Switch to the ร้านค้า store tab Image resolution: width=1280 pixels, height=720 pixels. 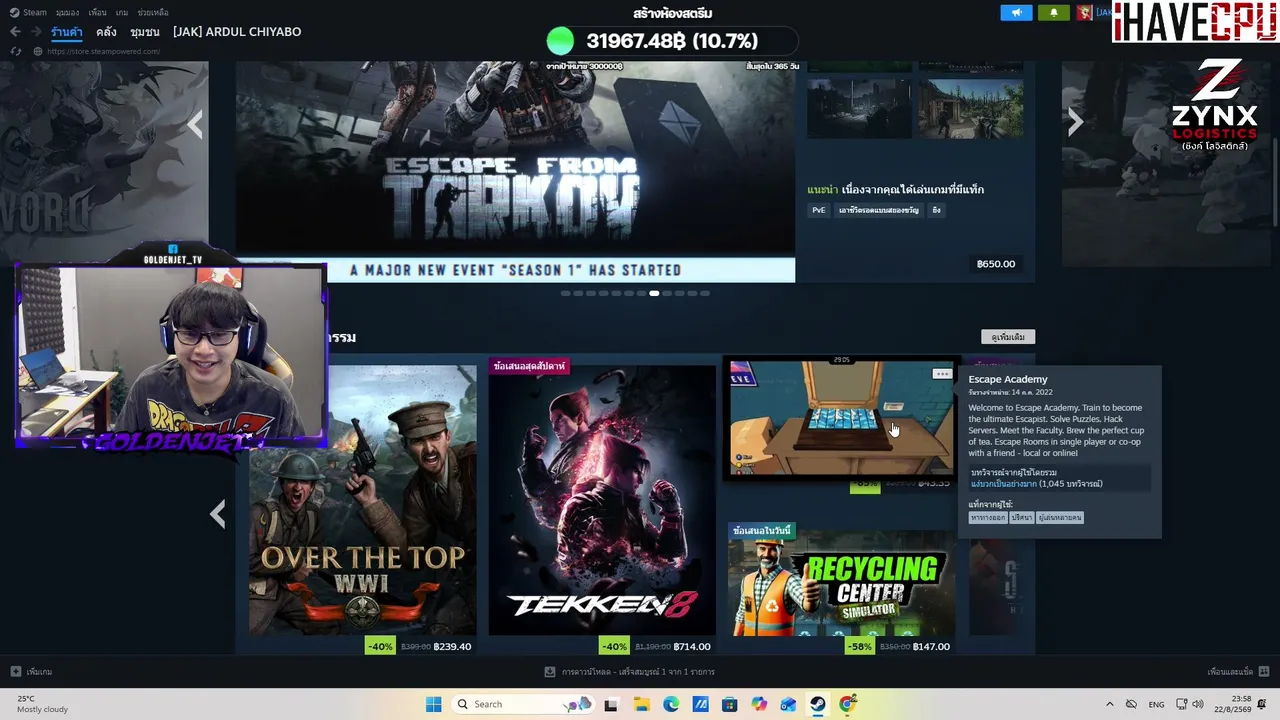[67, 32]
